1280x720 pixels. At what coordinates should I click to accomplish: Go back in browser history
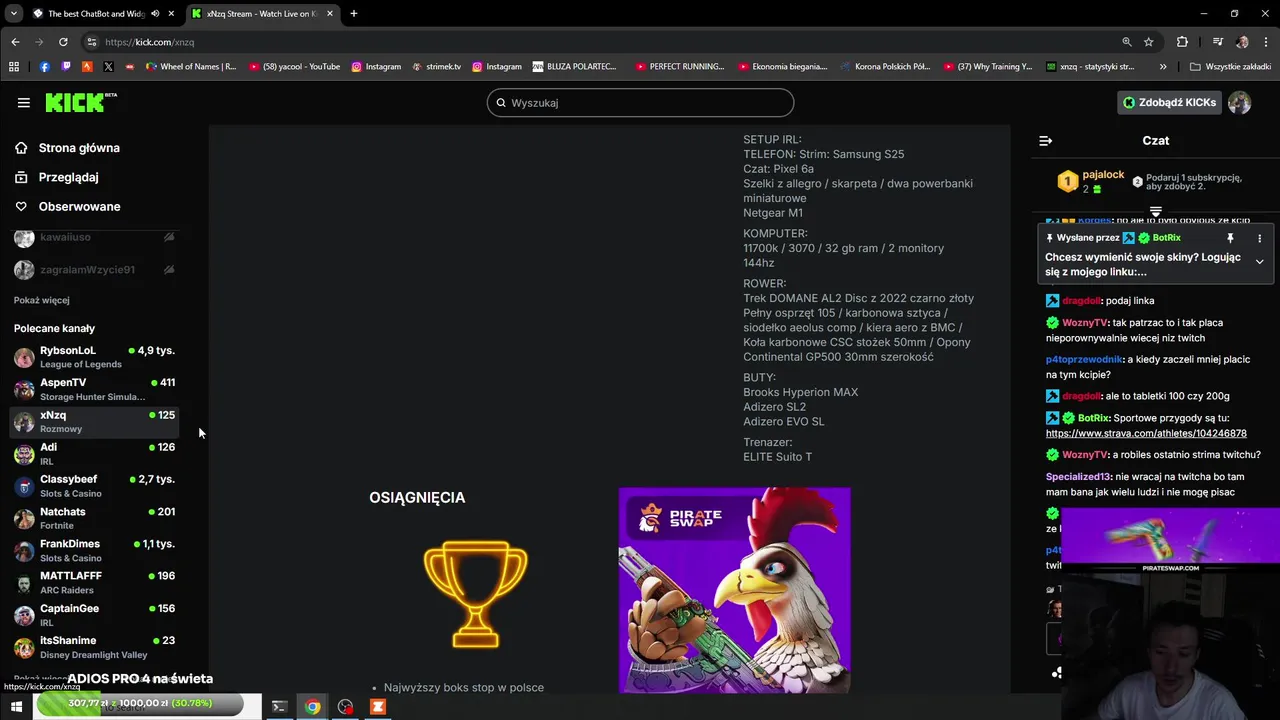point(15,42)
